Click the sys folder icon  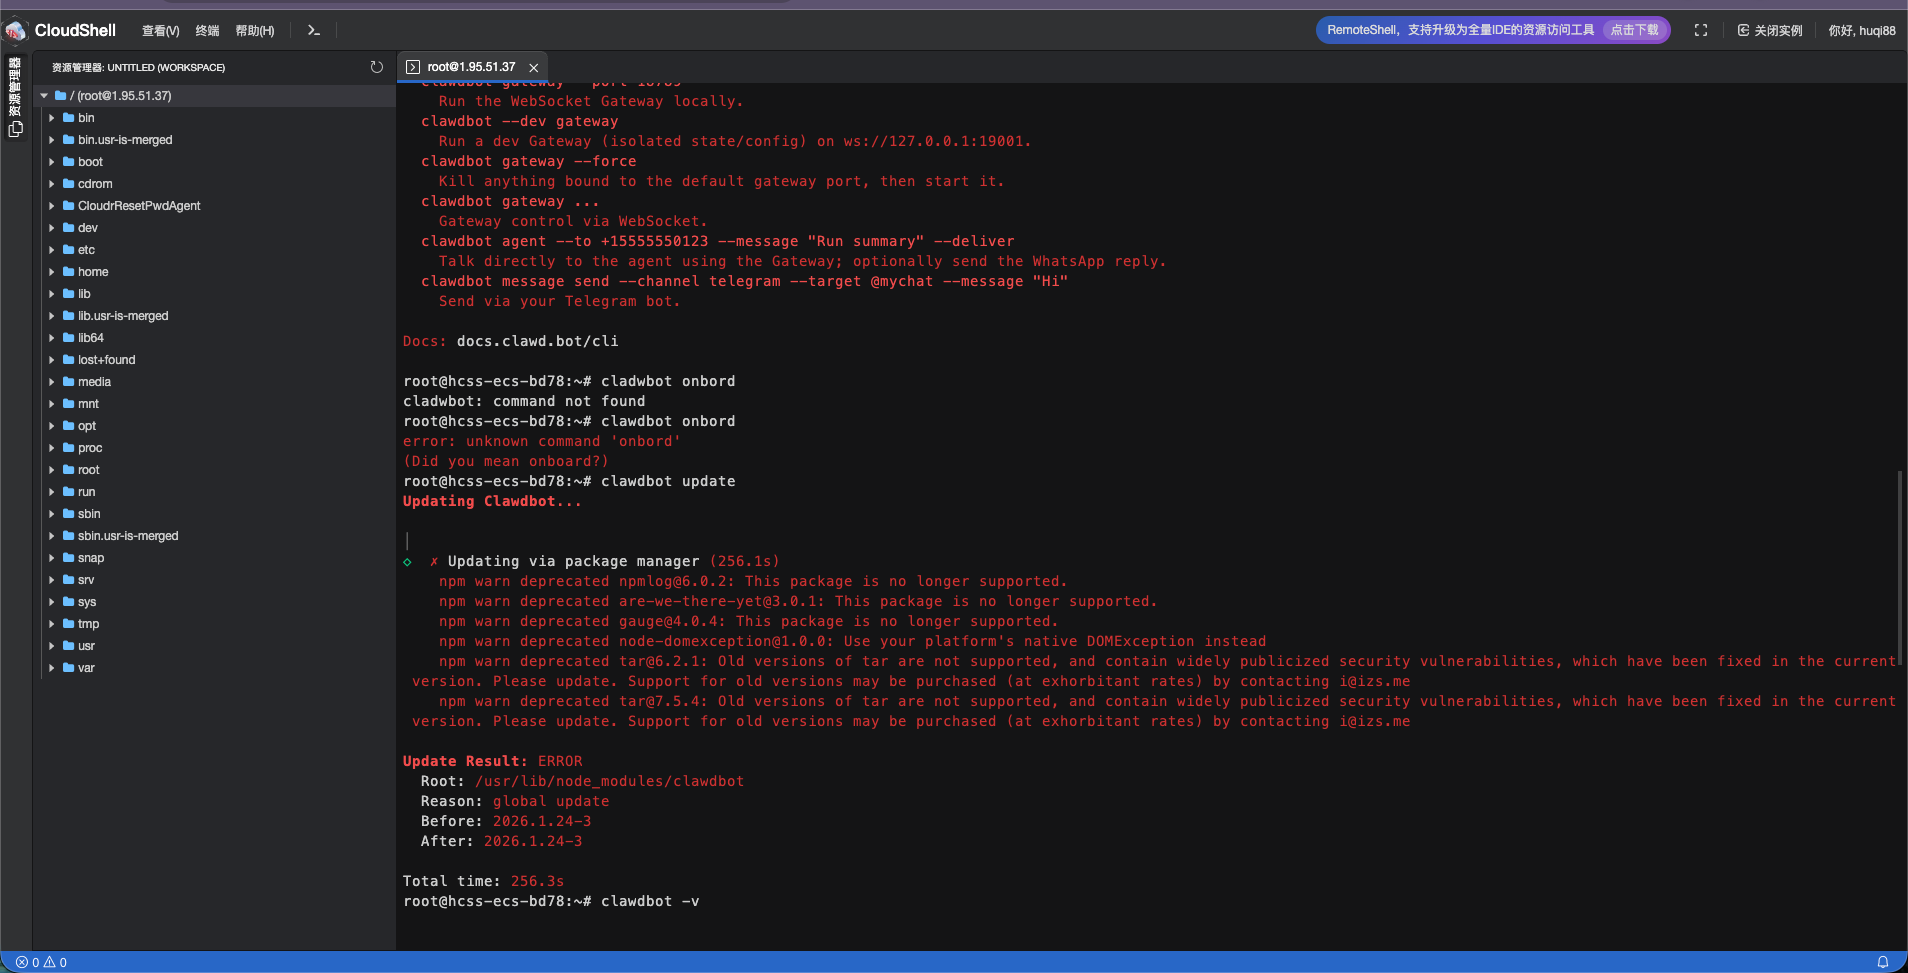click(x=69, y=602)
